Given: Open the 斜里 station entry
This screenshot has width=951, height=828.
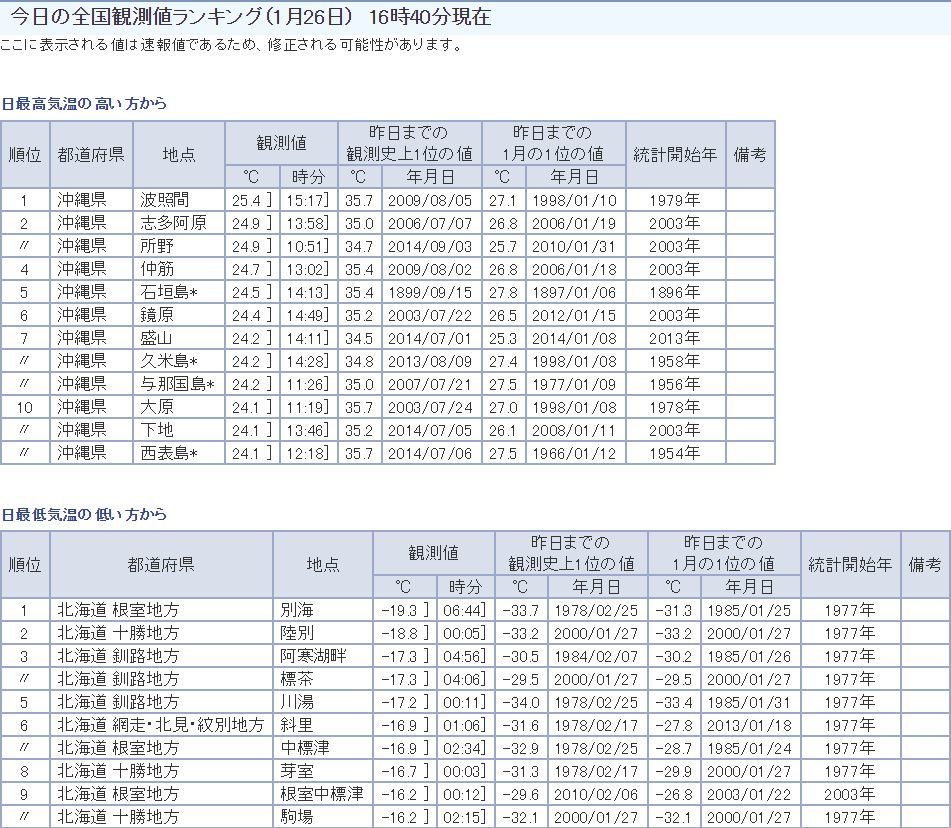Looking at the screenshot, I should (x=298, y=724).
